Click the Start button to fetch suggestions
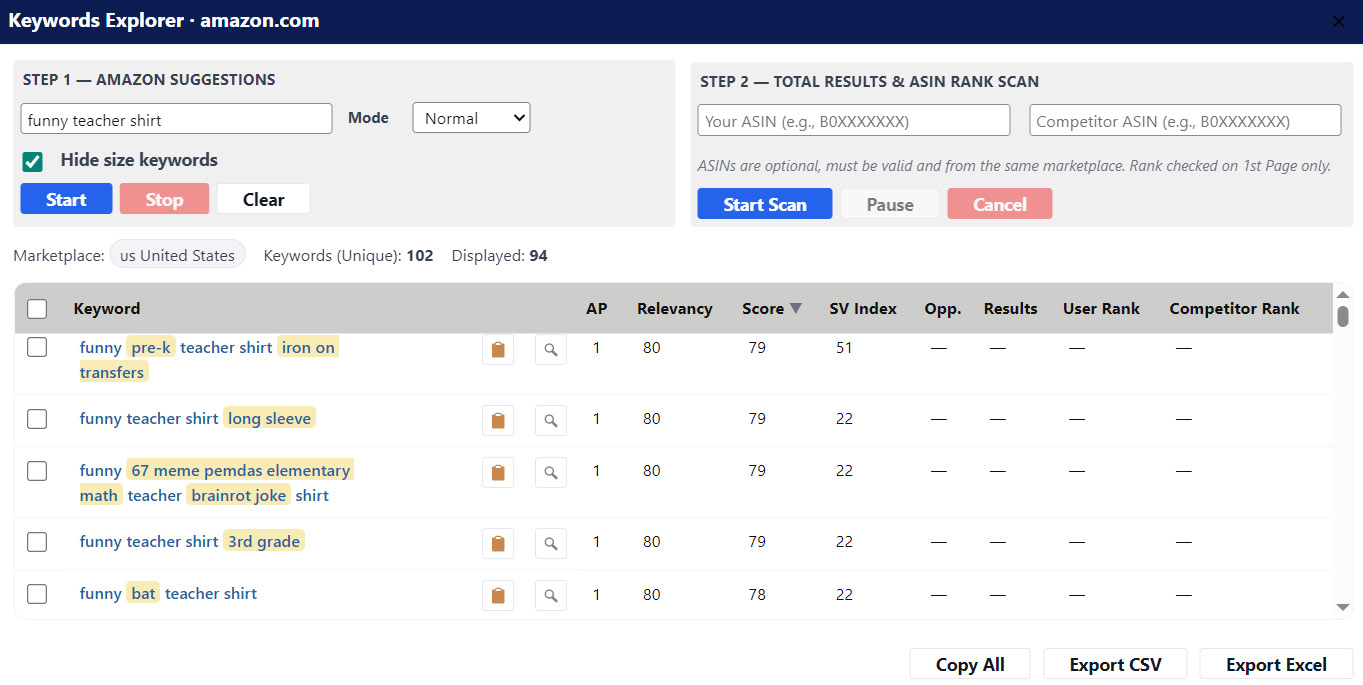This screenshot has height=685, width=1363. coord(66,198)
